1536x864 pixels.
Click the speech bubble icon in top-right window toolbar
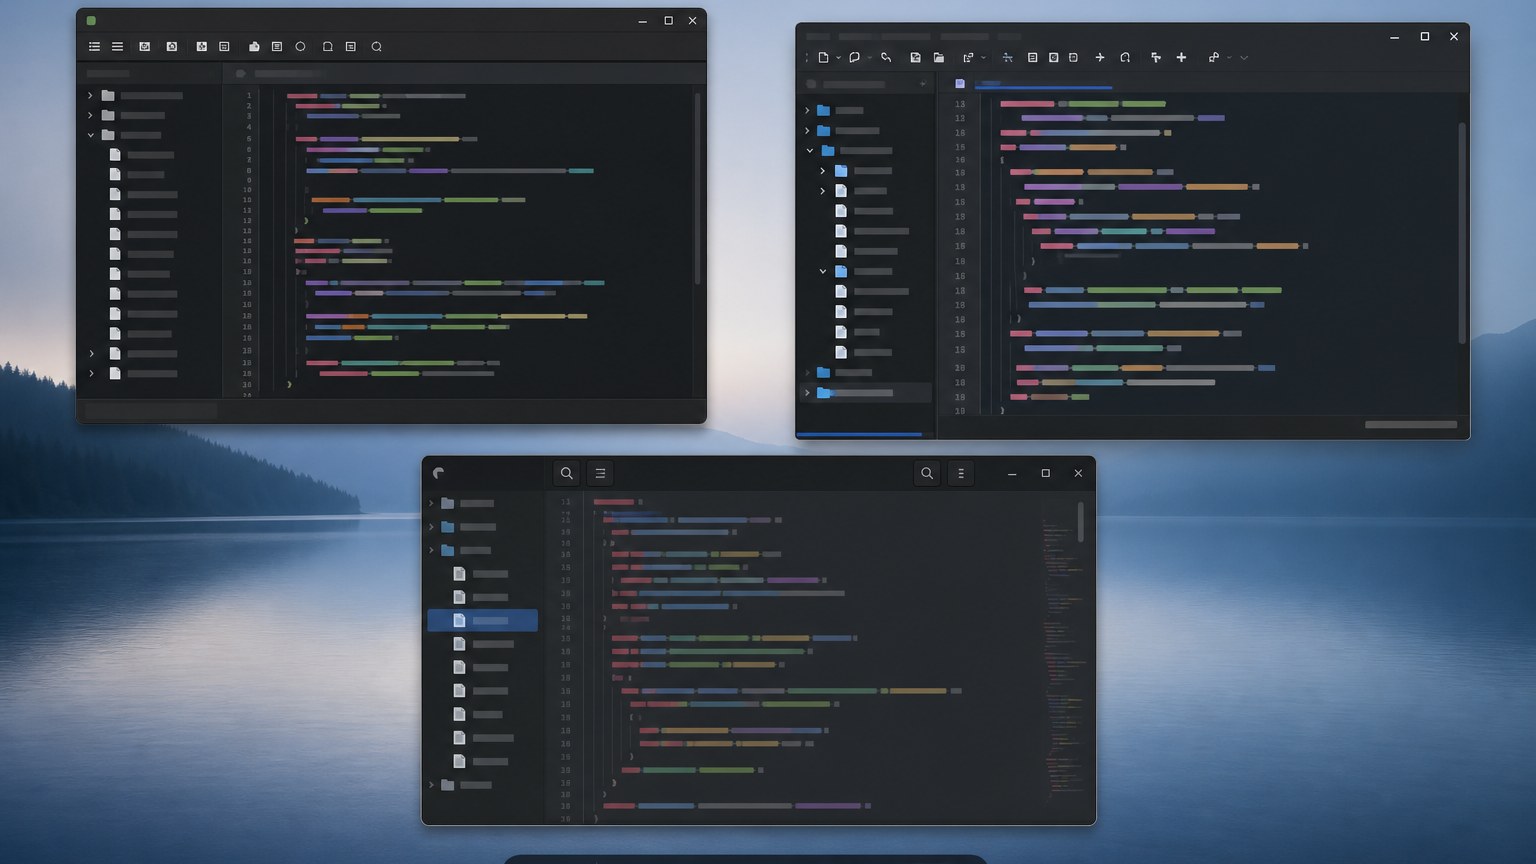tap(854, 58)
